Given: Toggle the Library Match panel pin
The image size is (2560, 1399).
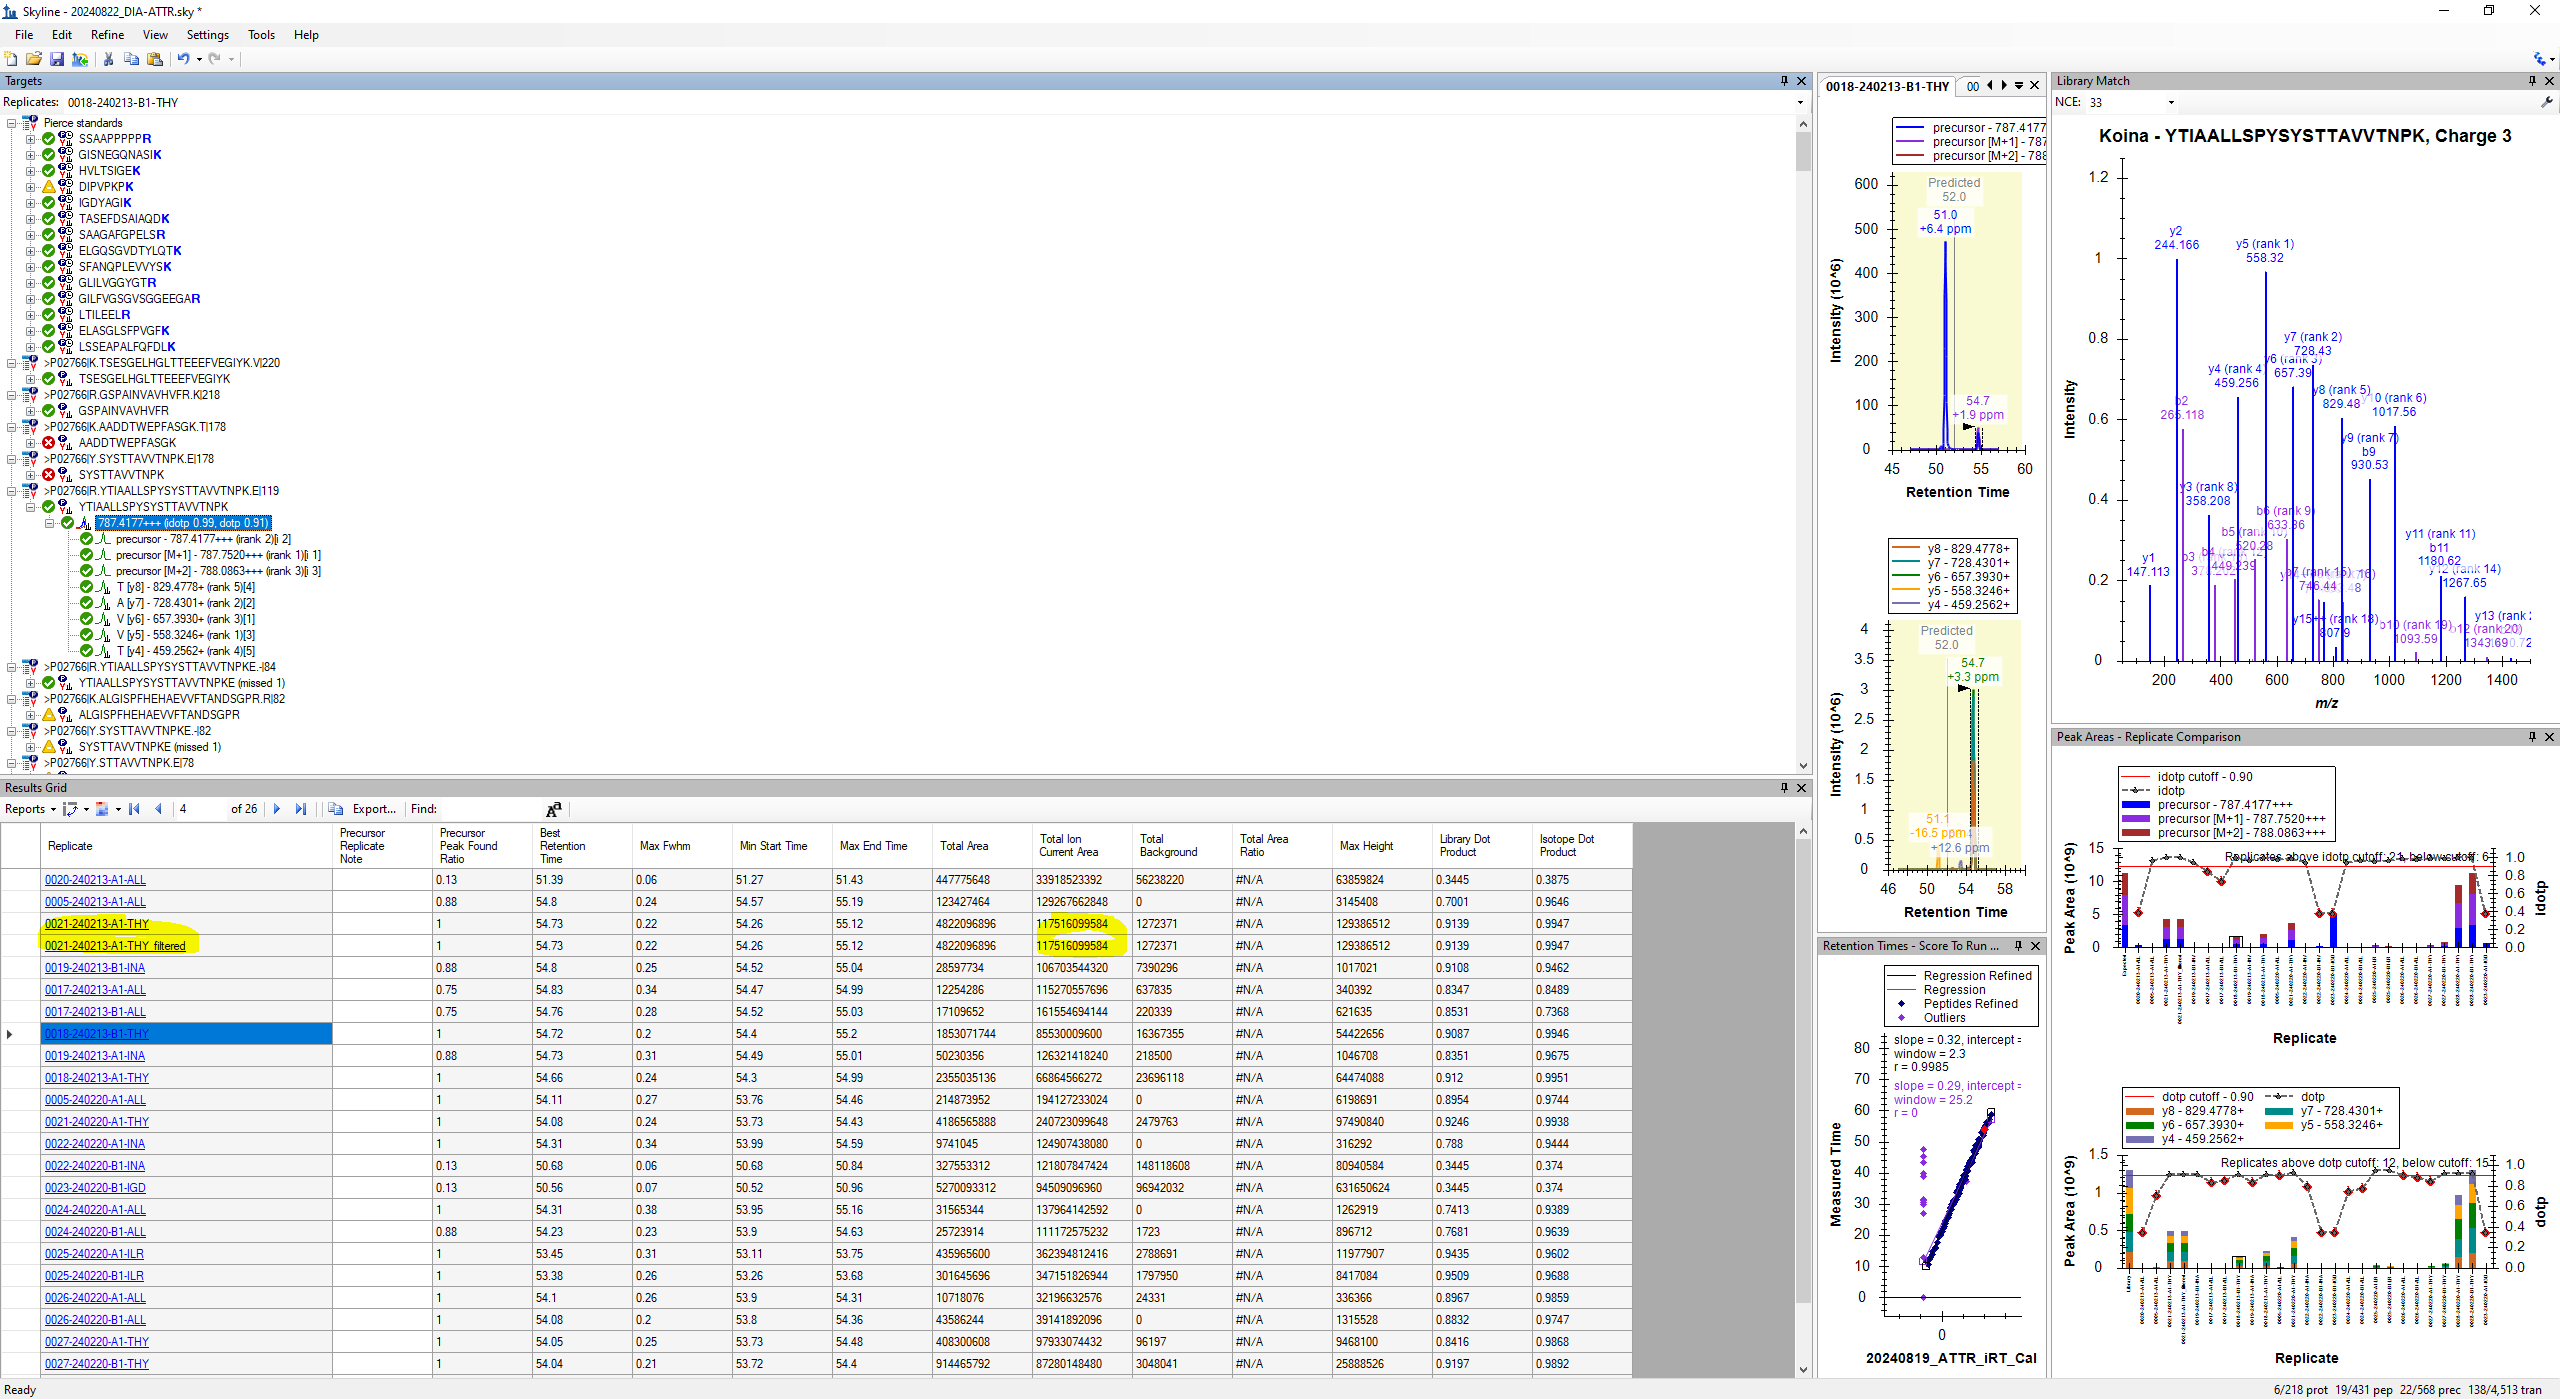Looking at the screenshot, I should 2532,81.
